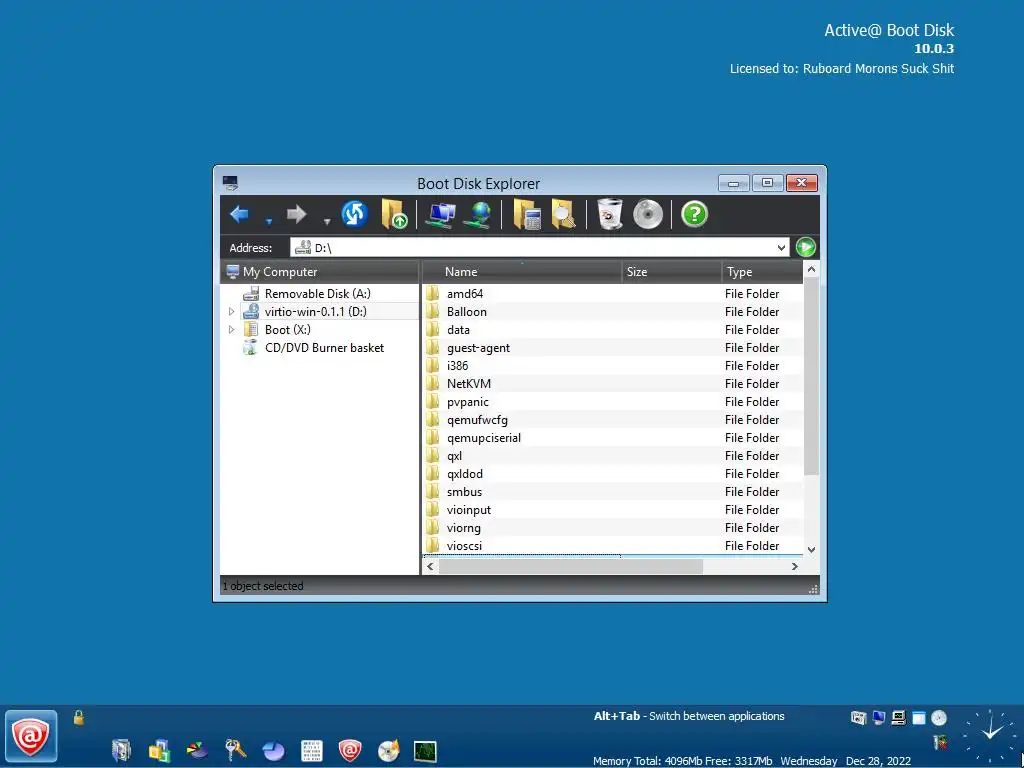Select the NetKVM folder

click(x=468, y=384)
